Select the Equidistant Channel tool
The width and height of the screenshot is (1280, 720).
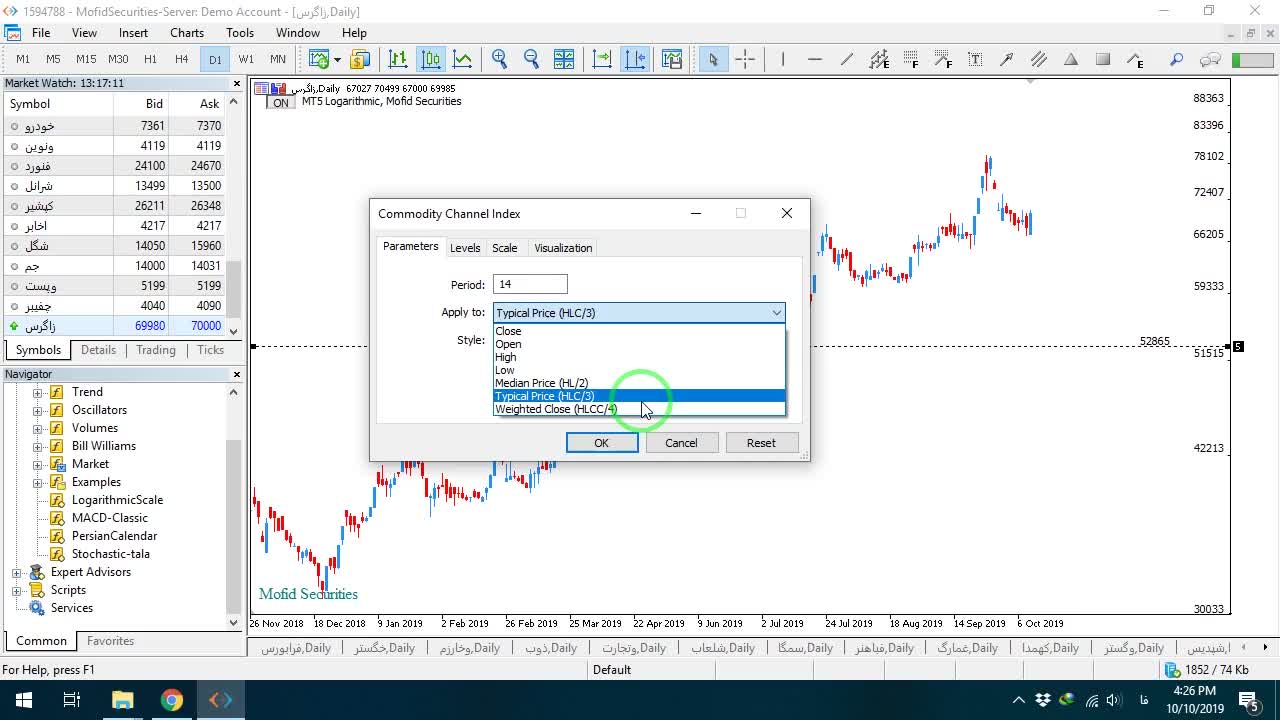point(879,59)
